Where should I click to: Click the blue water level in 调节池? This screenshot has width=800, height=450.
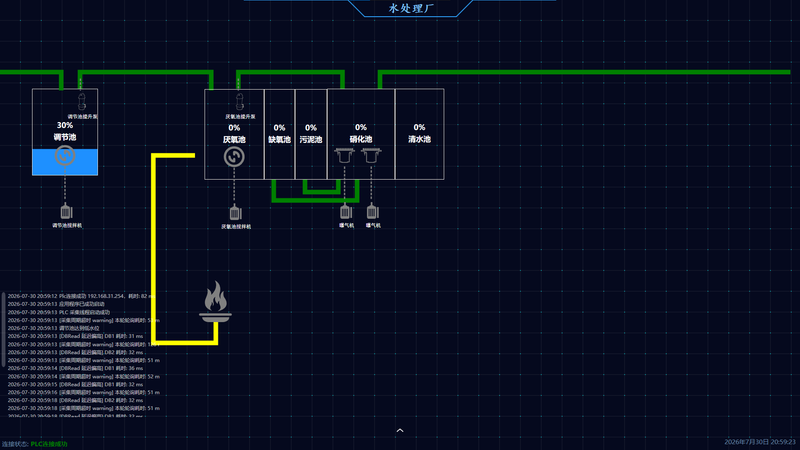[x=65, y=162]
